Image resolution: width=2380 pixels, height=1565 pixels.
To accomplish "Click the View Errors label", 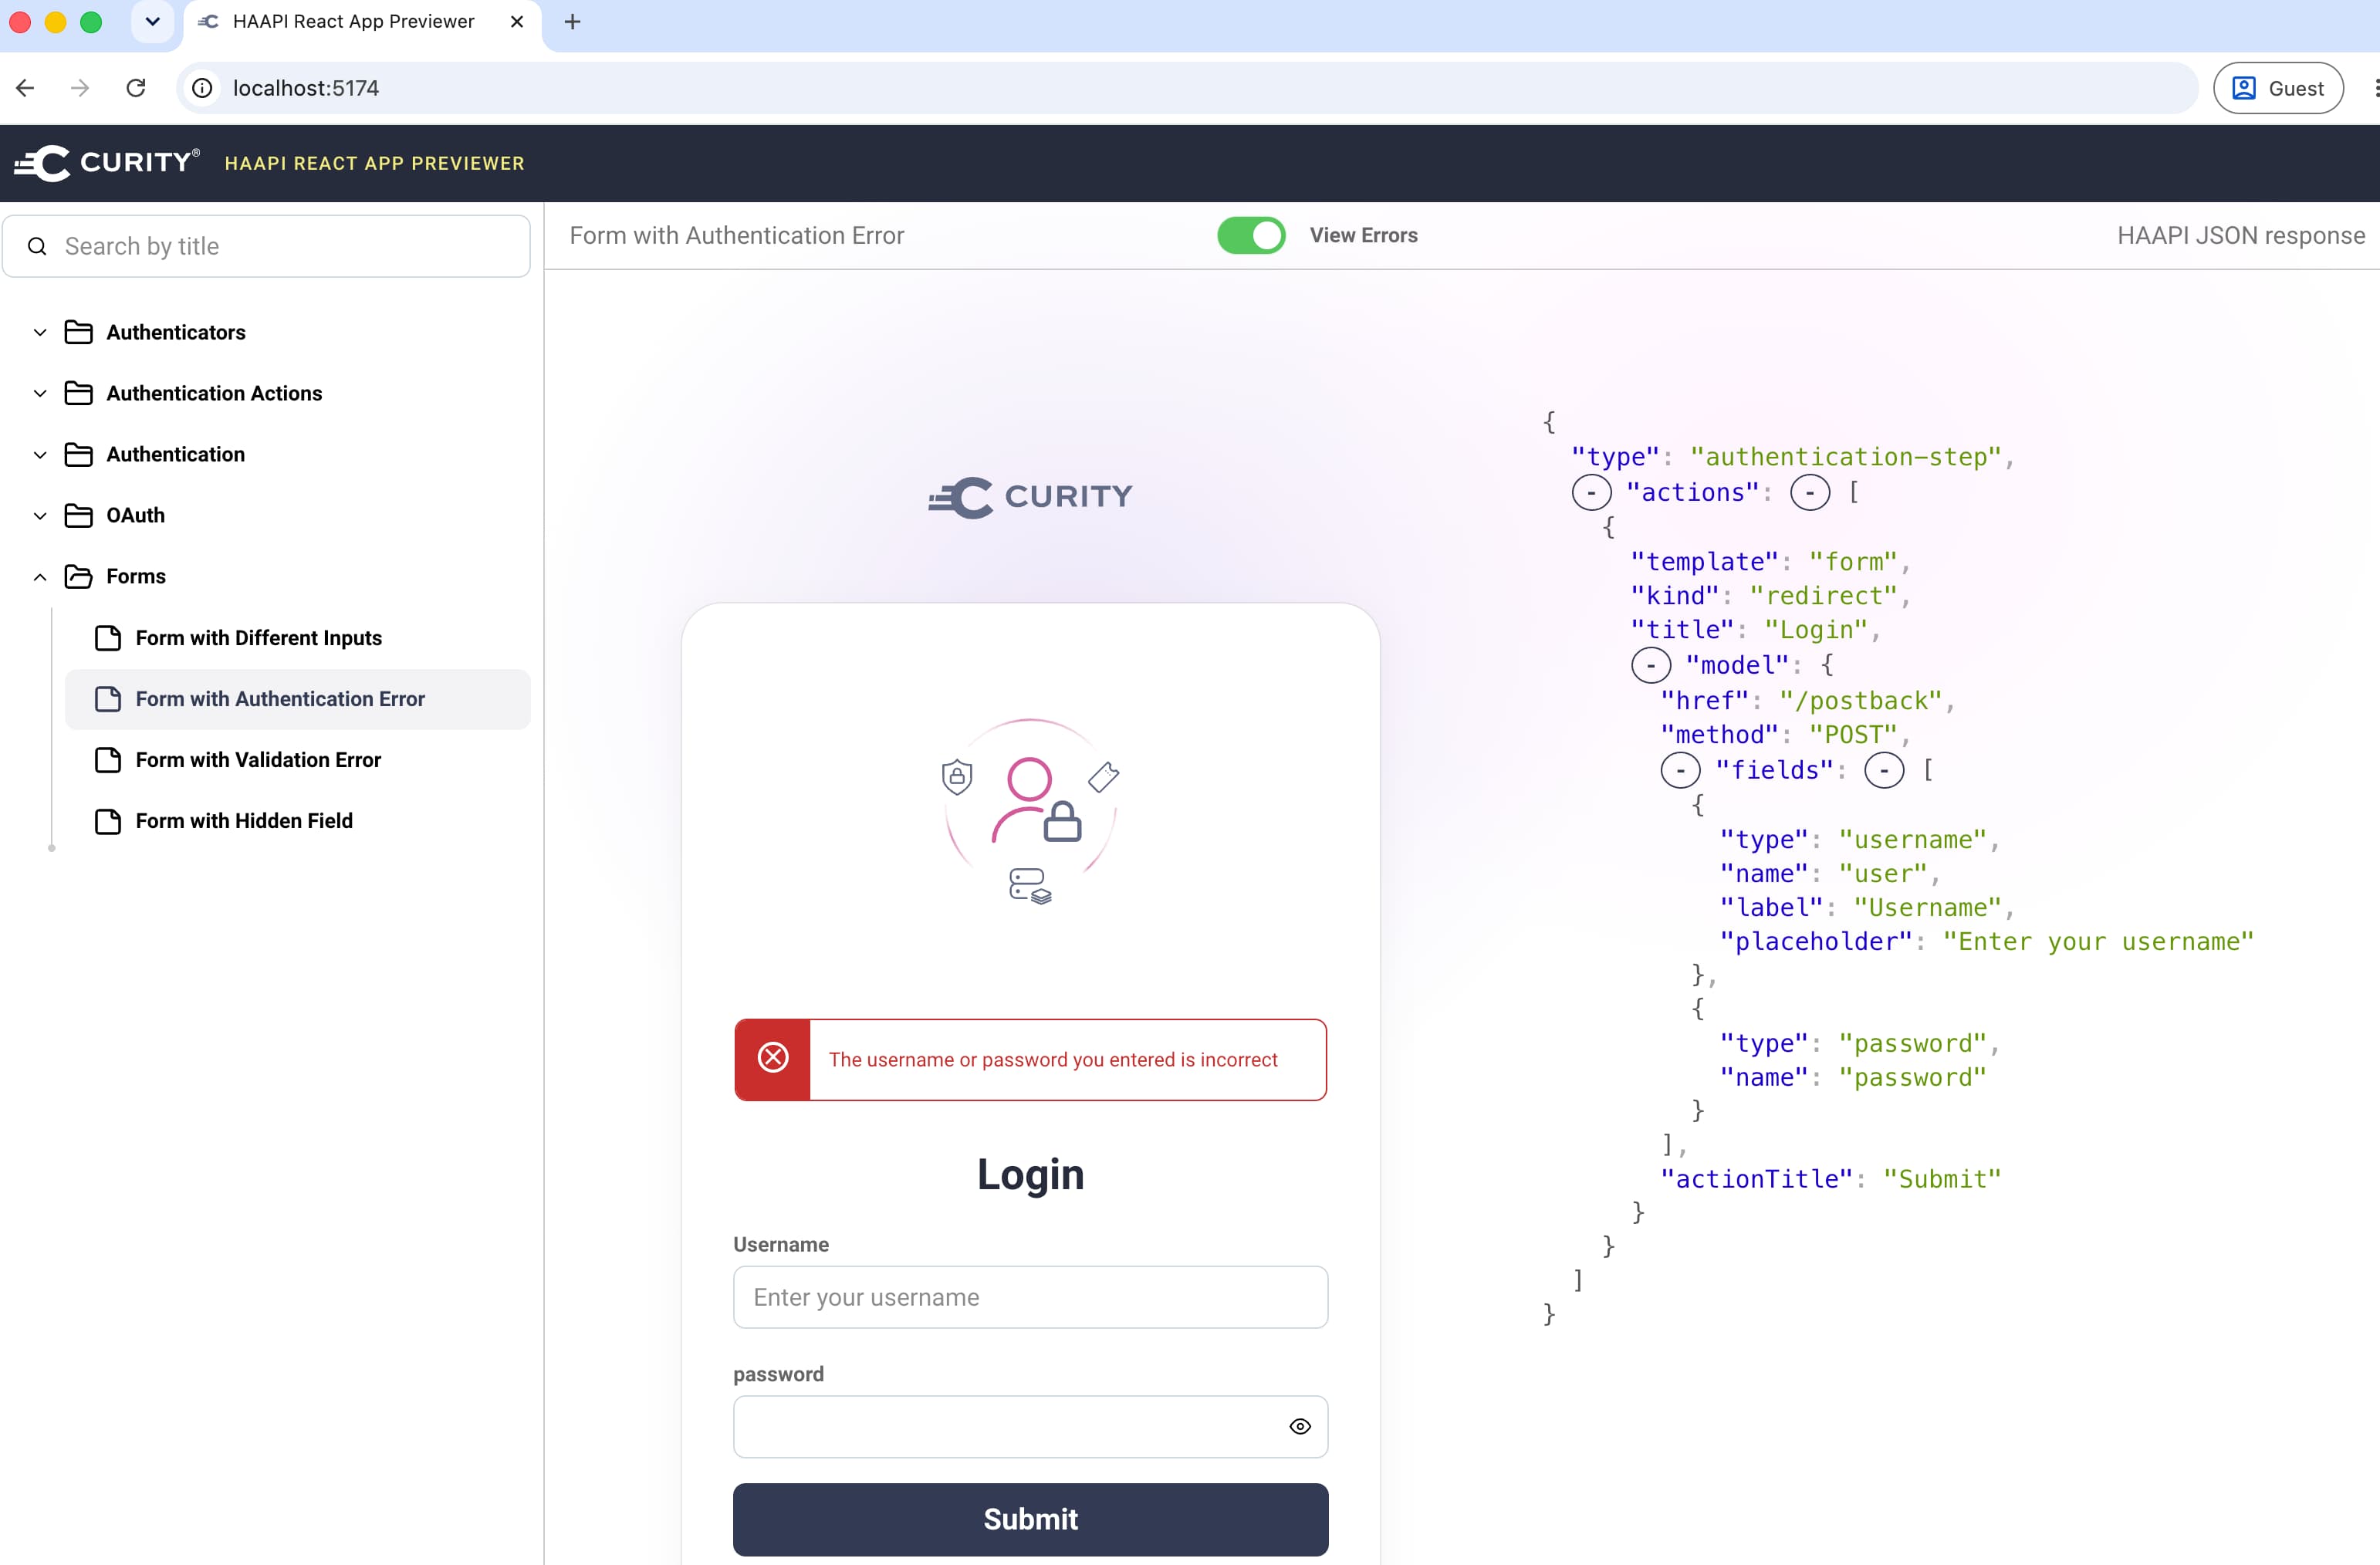I will [1363, 235].
